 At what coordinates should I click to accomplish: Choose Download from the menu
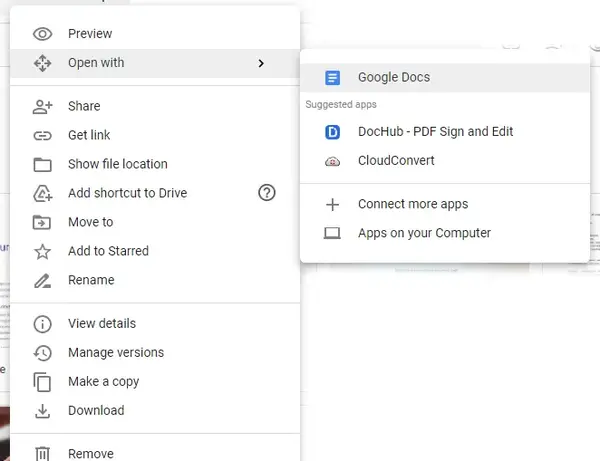(x=155, y=411)
